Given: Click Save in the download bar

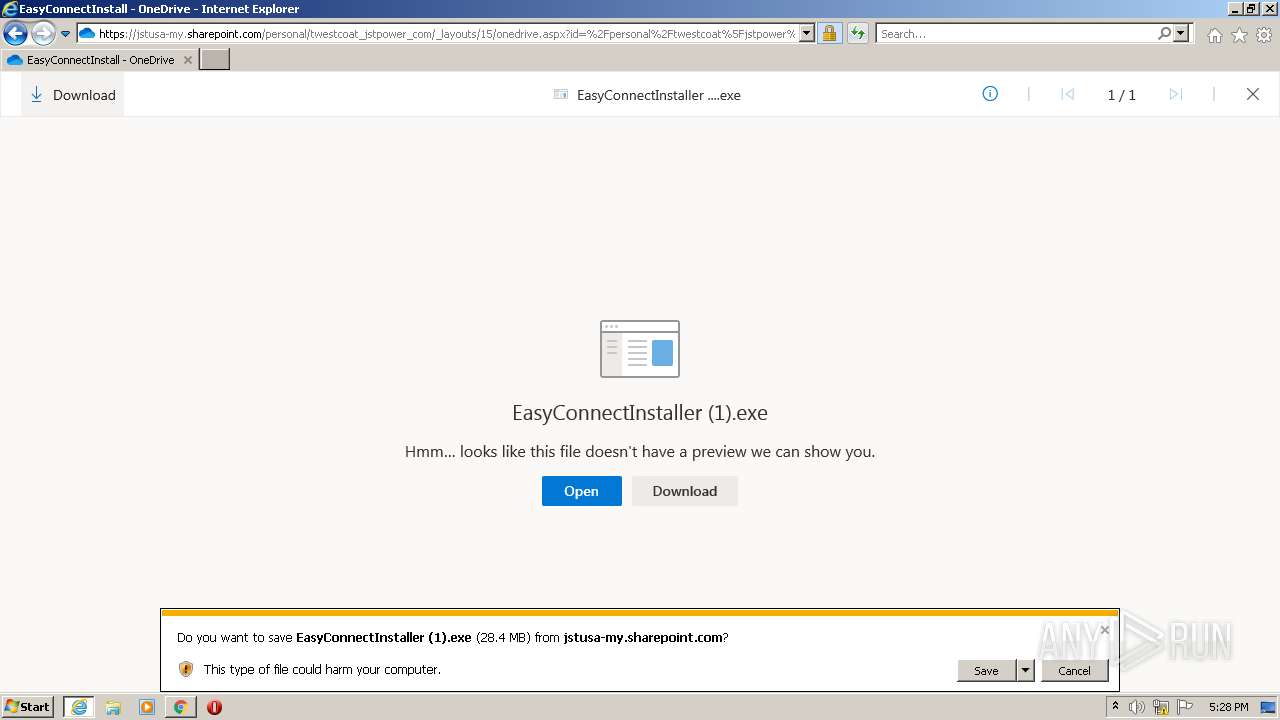Looking at the screenshot, I should pos(986,671).
